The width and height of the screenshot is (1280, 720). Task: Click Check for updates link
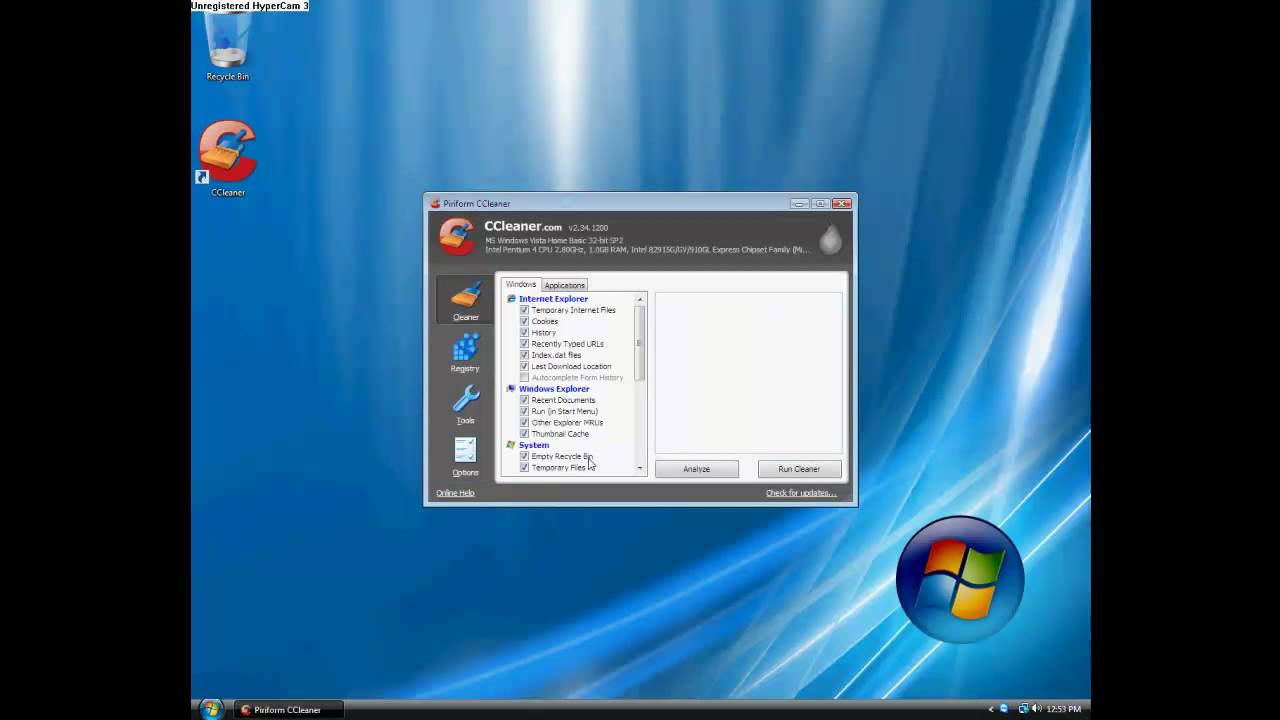point(801,493)
